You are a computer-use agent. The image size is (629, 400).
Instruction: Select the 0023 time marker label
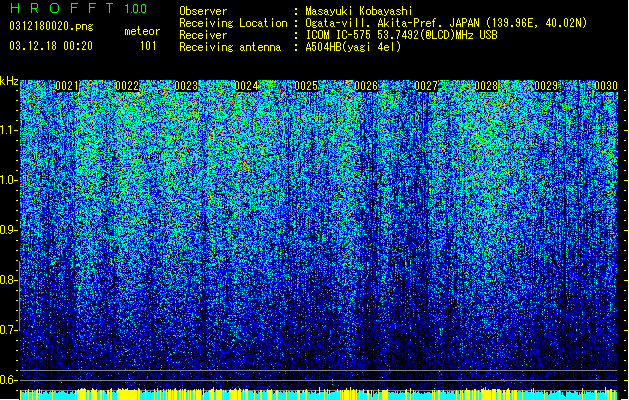click(x=187, y=86)
